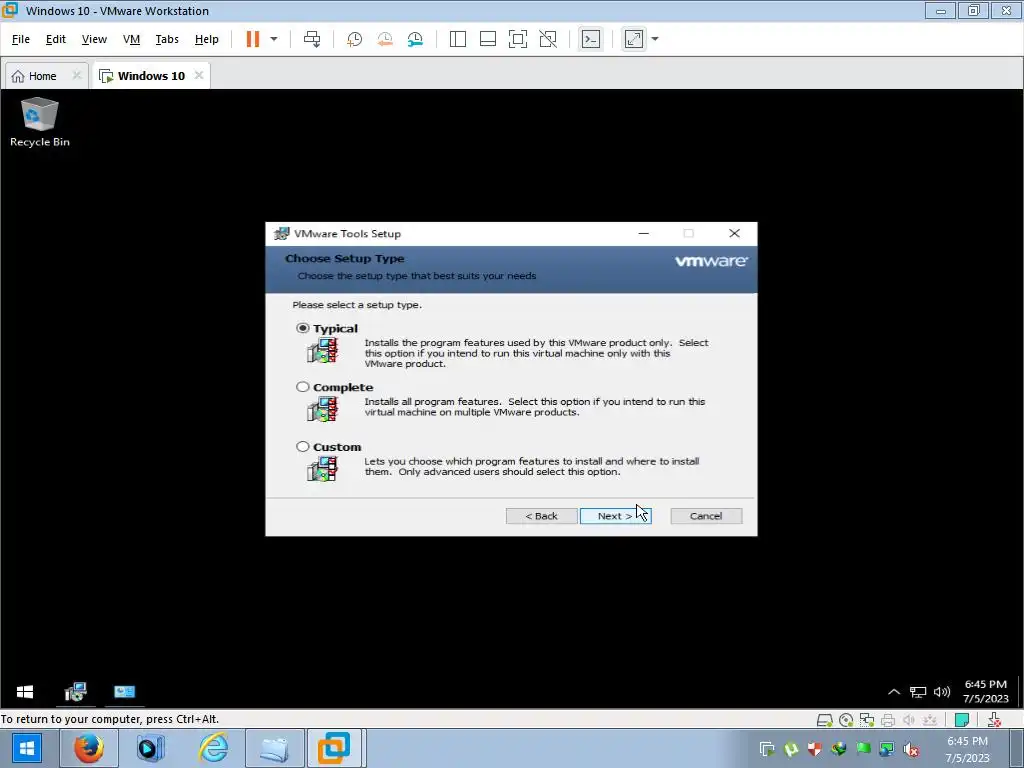Close the Windows 10 tab
This screenshot has width=1024, height=768.
click(x=199, y=75)
